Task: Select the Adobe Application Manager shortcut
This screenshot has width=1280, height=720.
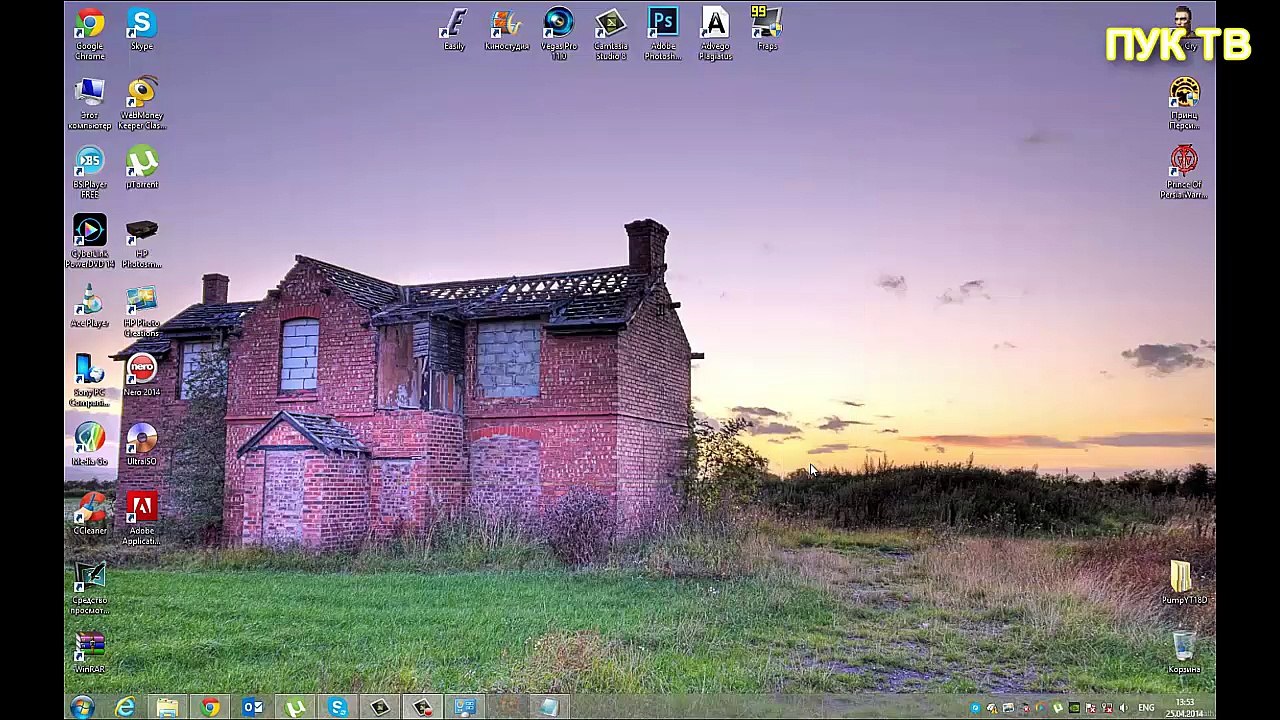Action: point(141,519)
